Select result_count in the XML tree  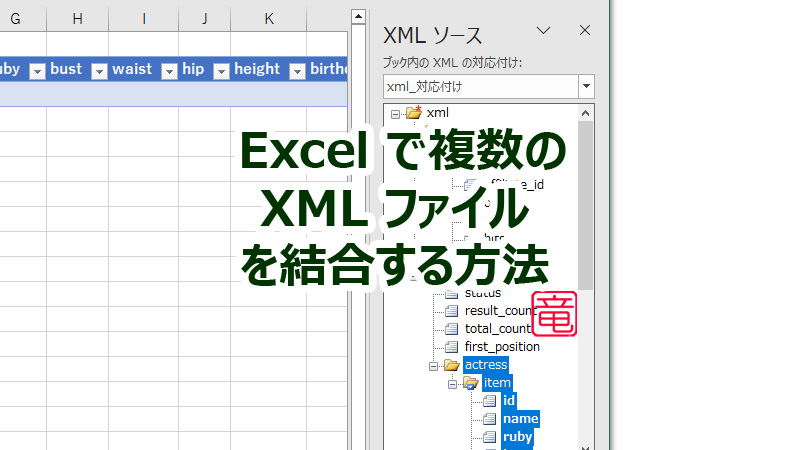499,311
